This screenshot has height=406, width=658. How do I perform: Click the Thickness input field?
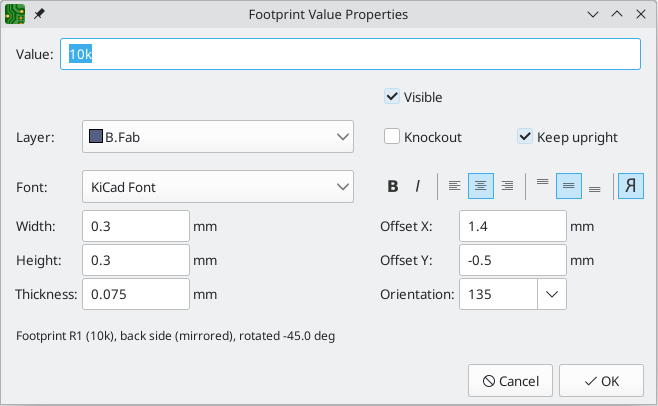point(135,294)
